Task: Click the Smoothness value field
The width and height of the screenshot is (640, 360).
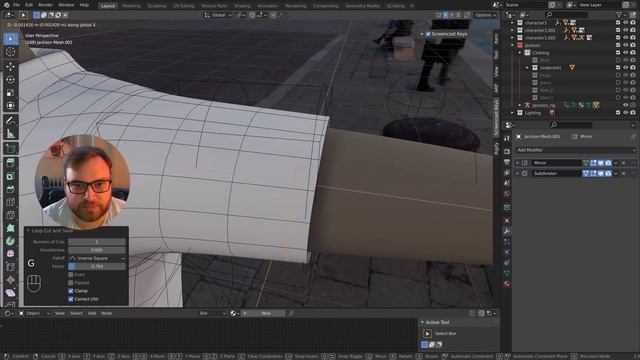Action: click(97, 250)
